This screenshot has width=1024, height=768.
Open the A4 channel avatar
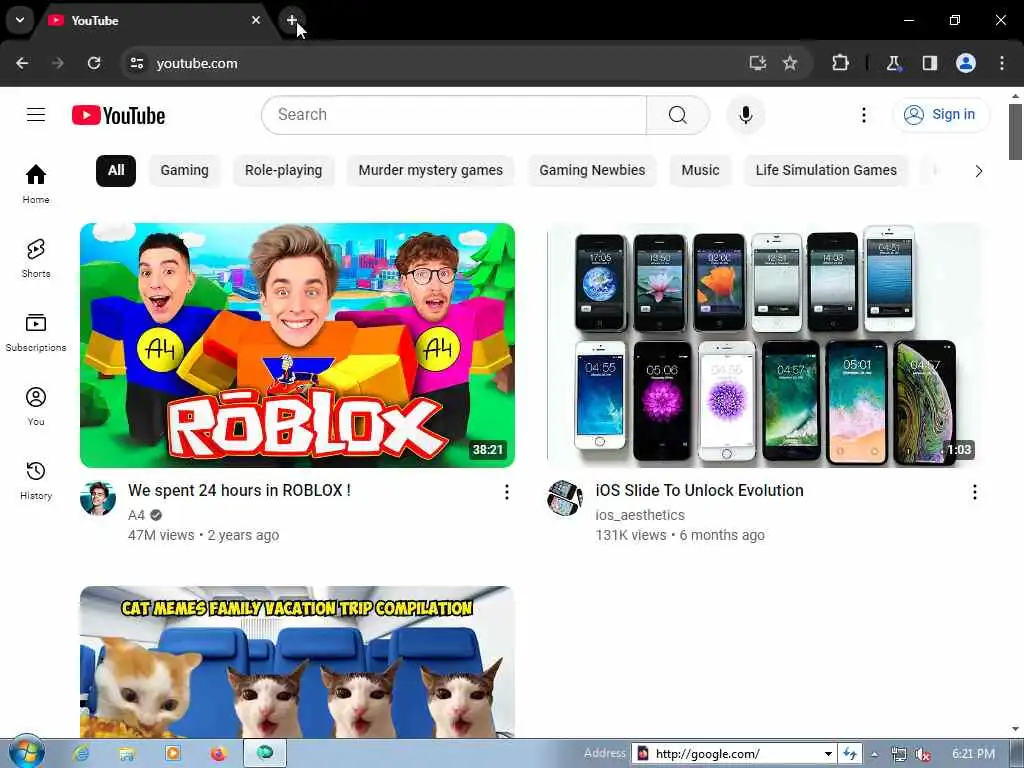pos(98,498)
